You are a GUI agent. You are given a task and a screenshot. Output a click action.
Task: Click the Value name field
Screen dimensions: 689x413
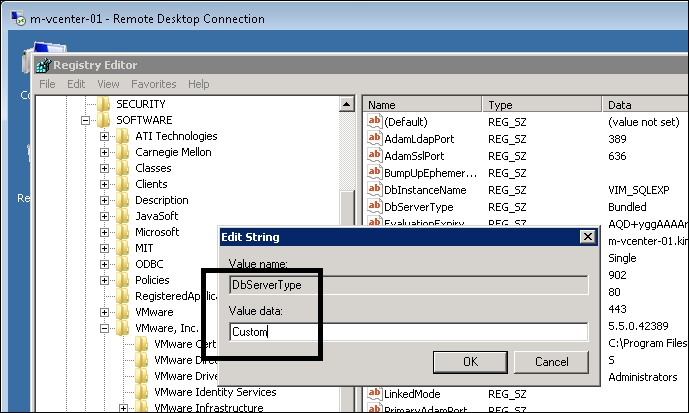(409, 285)
